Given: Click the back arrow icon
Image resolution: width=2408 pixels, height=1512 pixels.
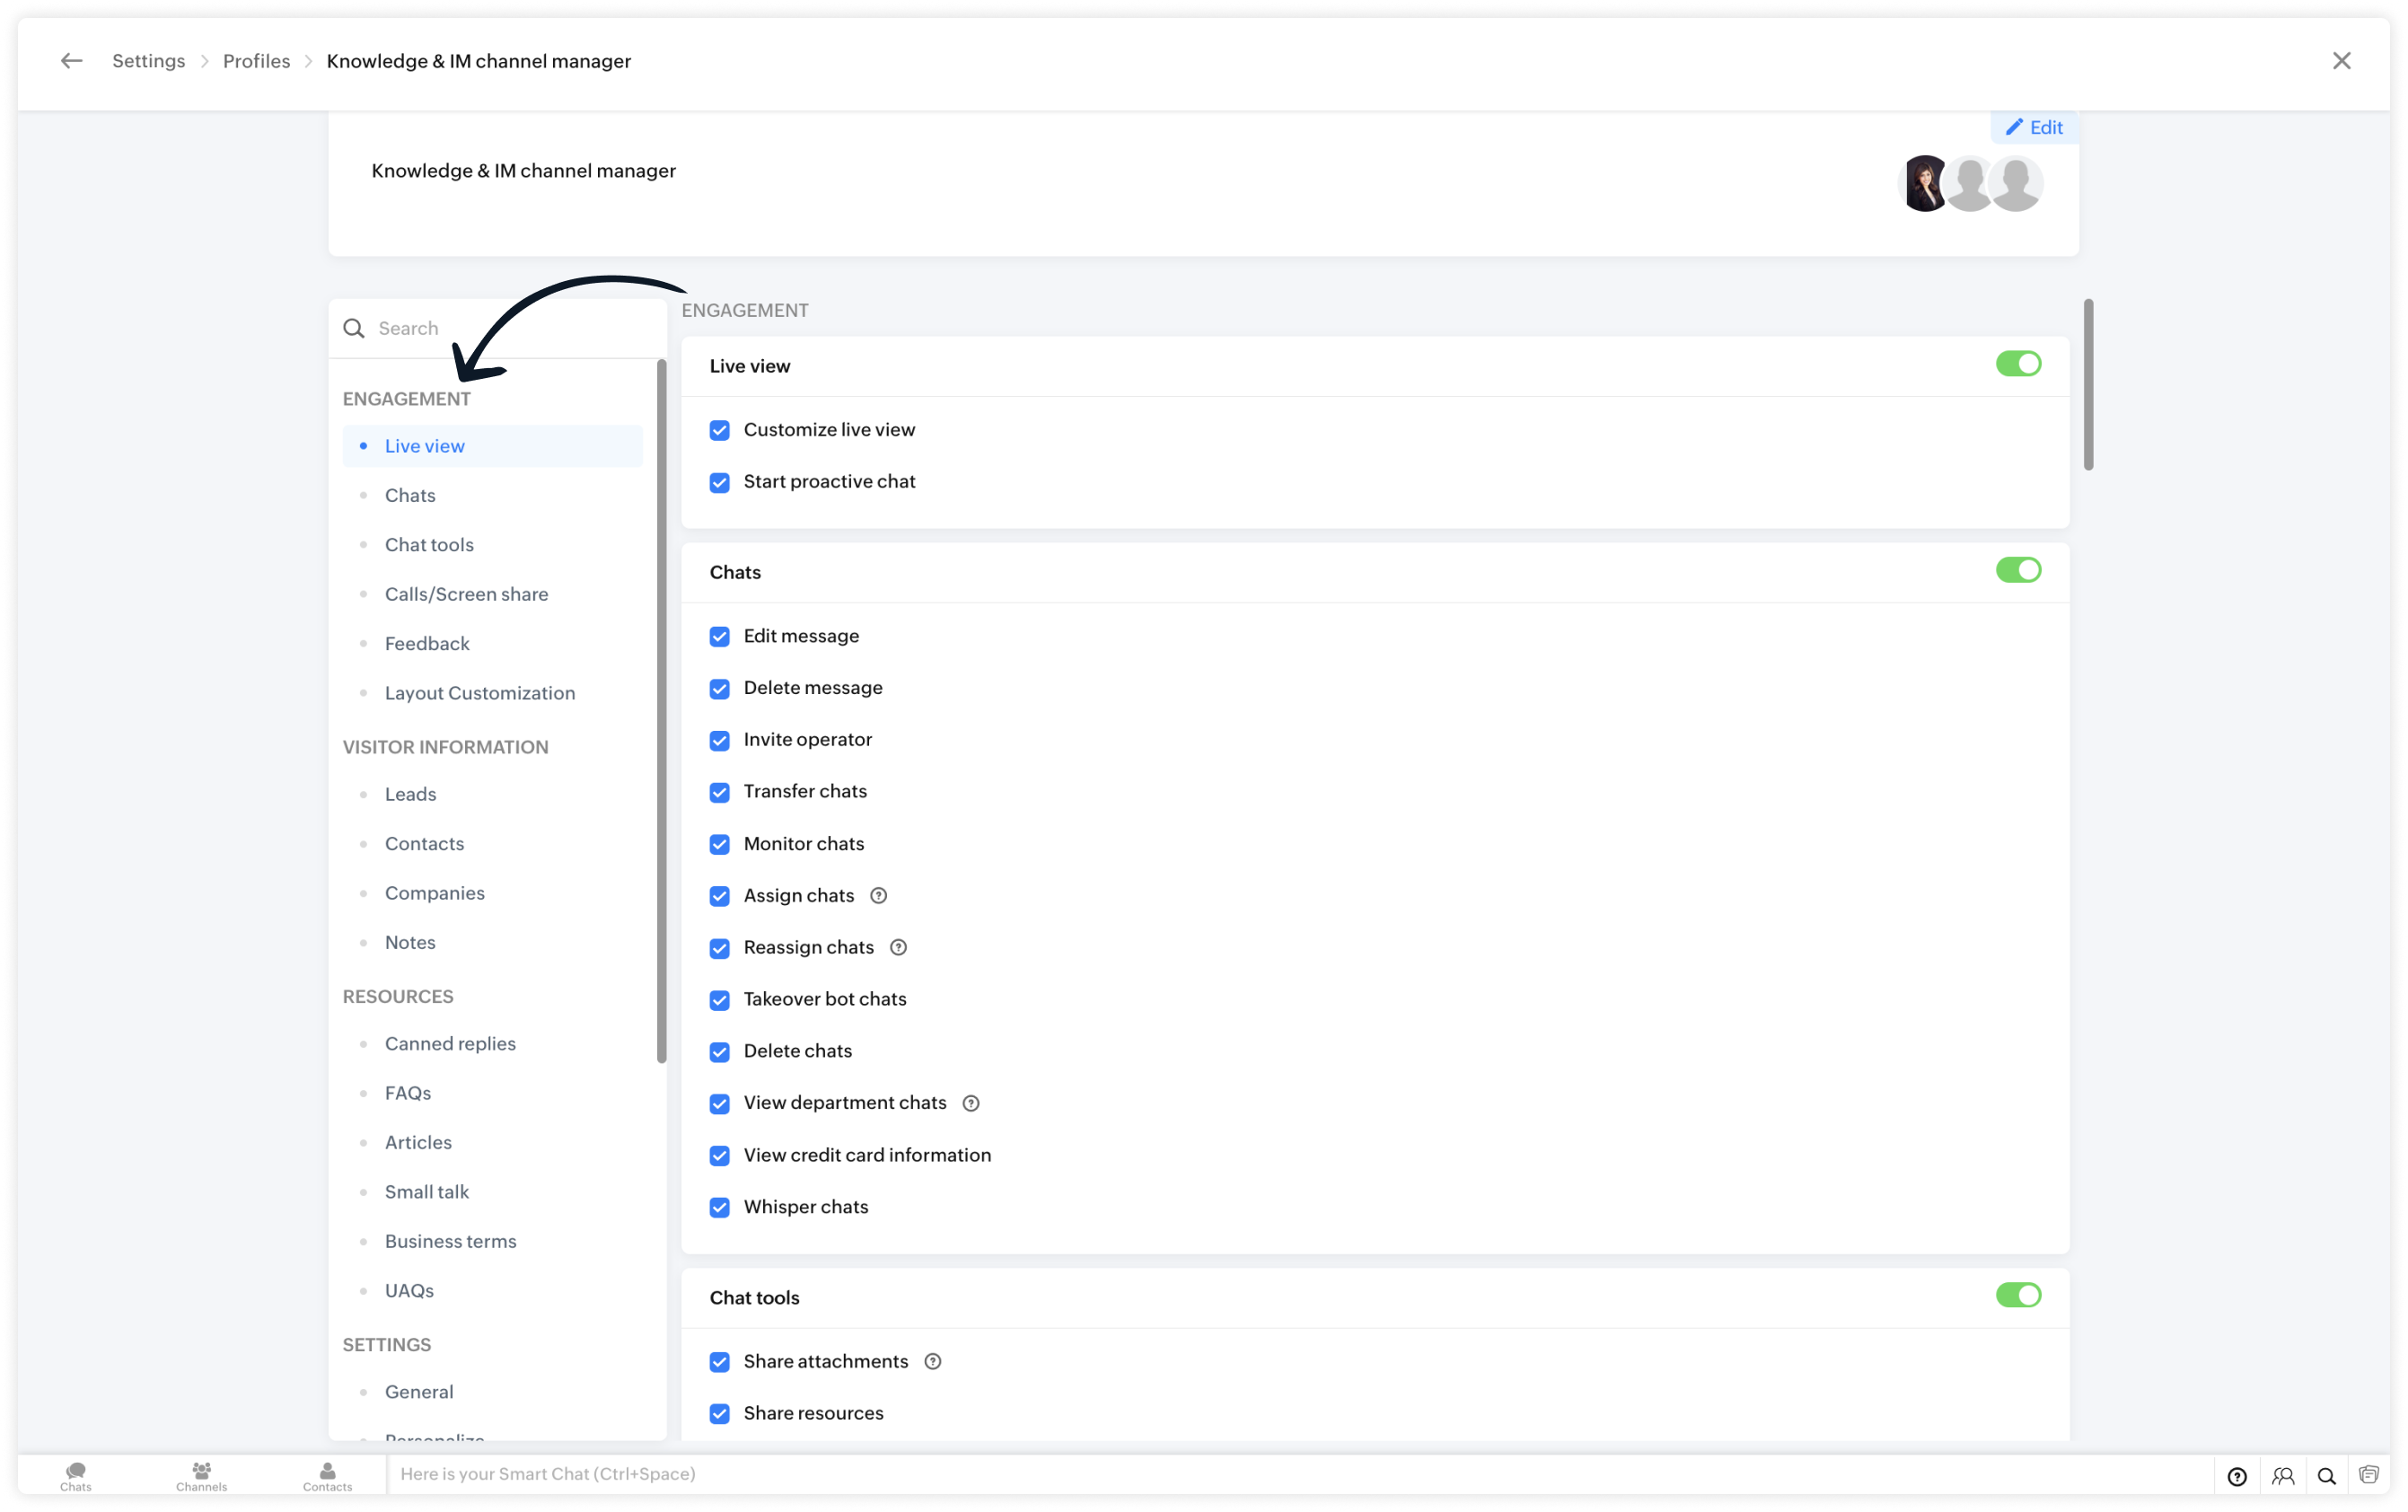Looking at the screenshot, I should [71, 61].
